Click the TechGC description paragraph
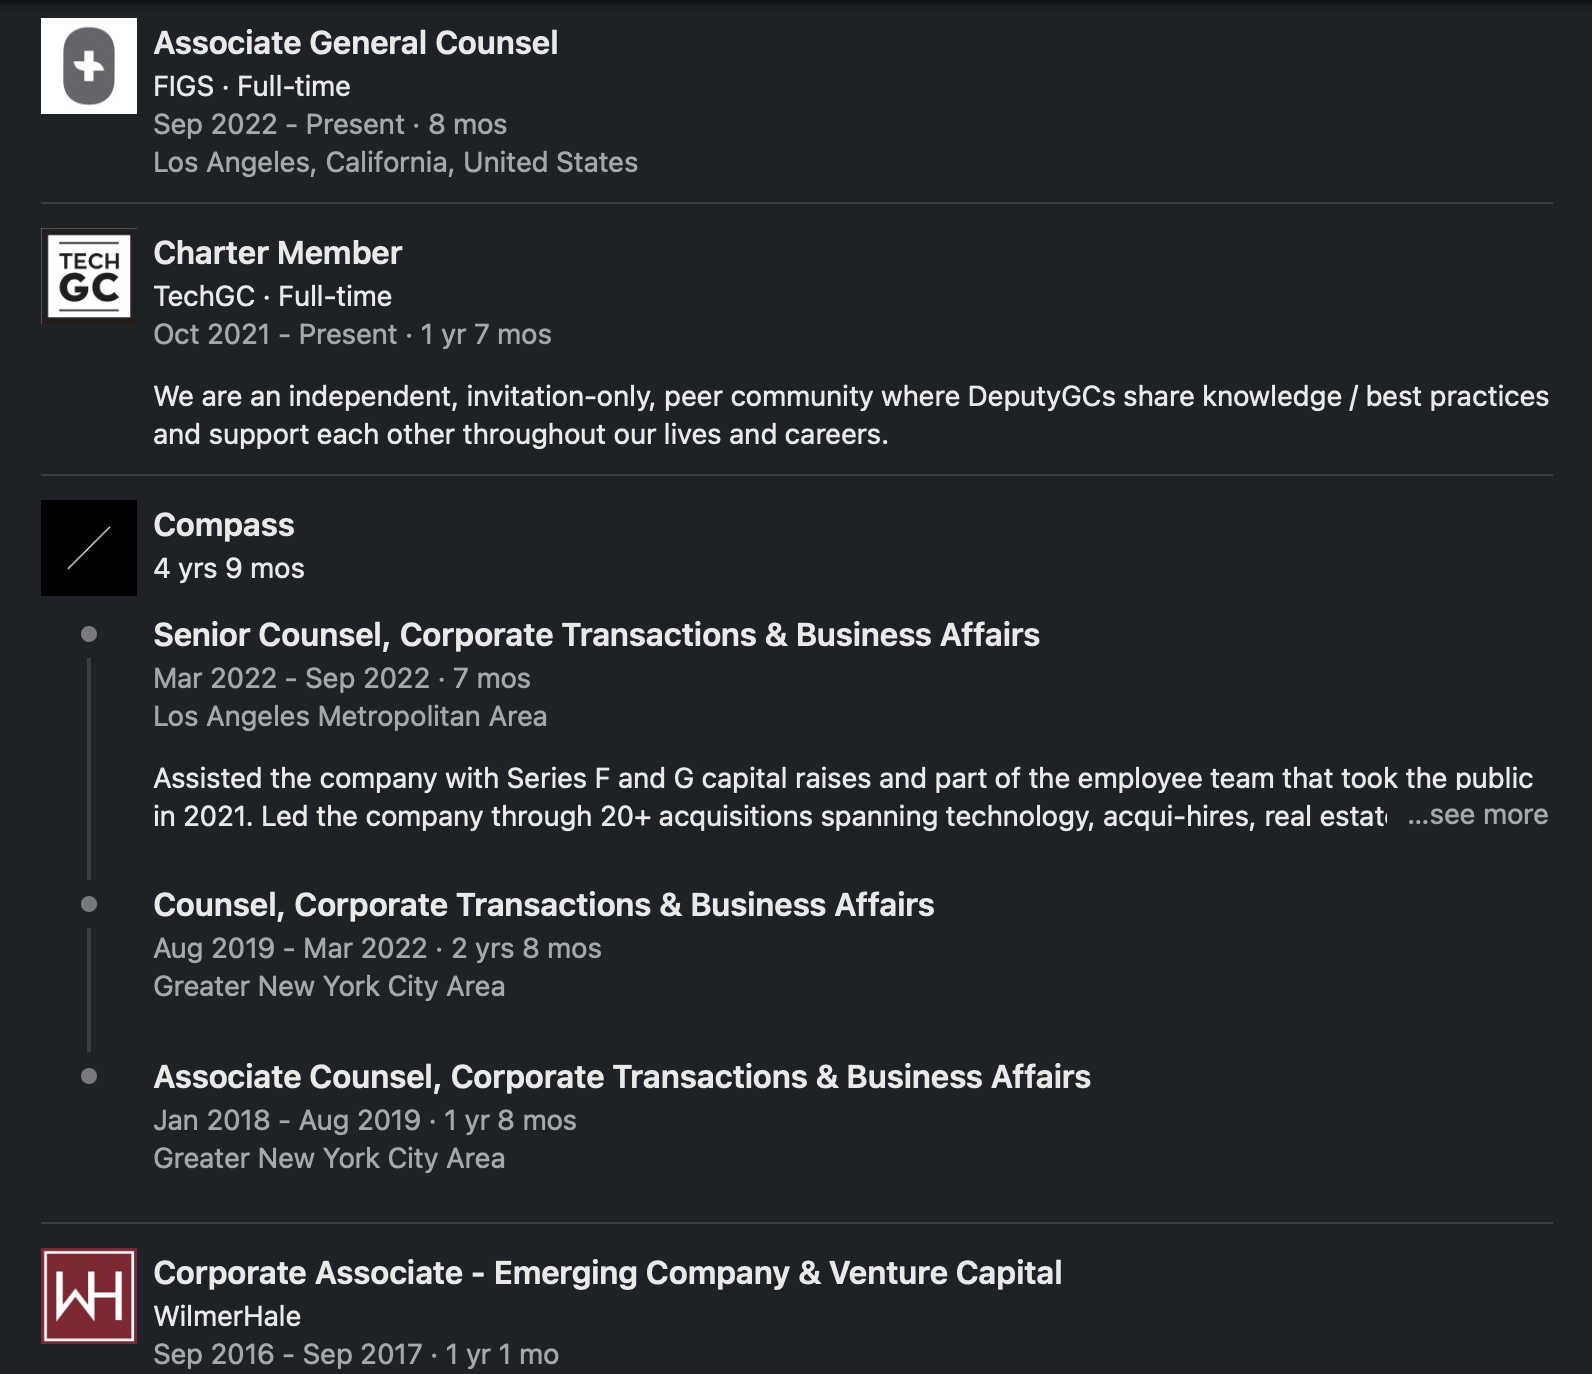Image resolution: width=1592 pixels, height=1374 pixels. [x=850, y=415]
